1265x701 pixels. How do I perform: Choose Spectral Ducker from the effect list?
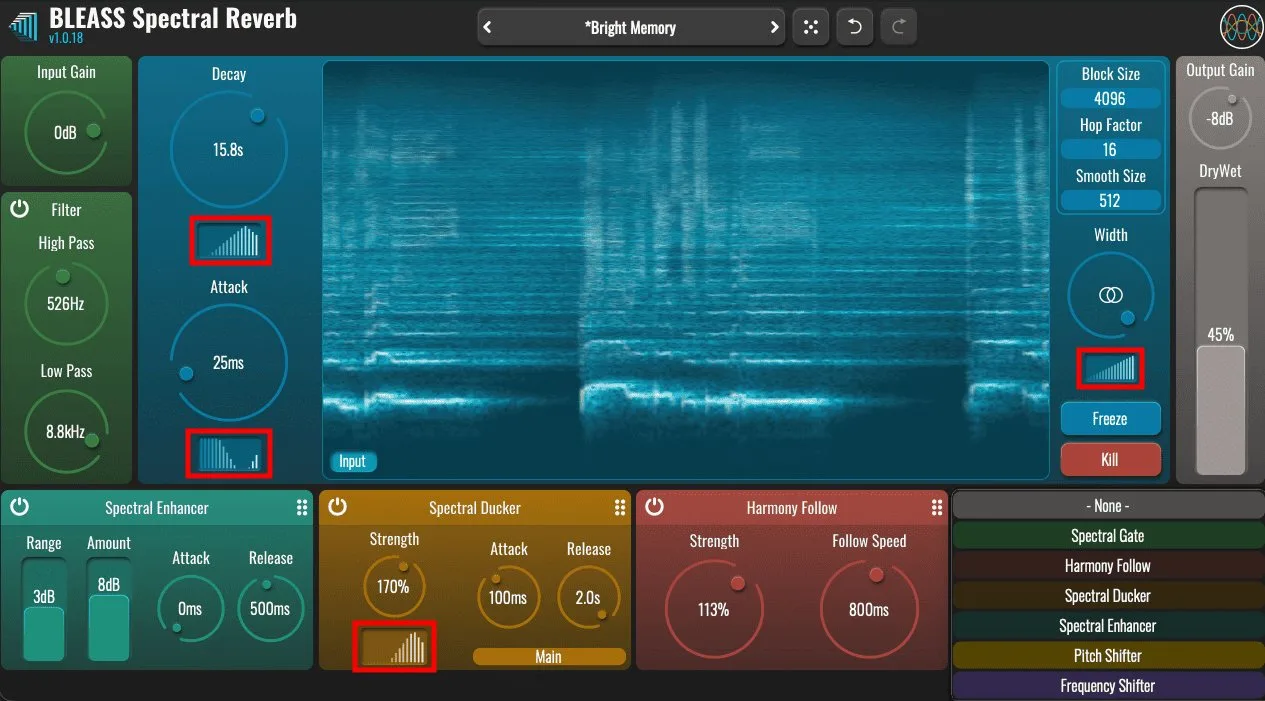[1108, 596]
